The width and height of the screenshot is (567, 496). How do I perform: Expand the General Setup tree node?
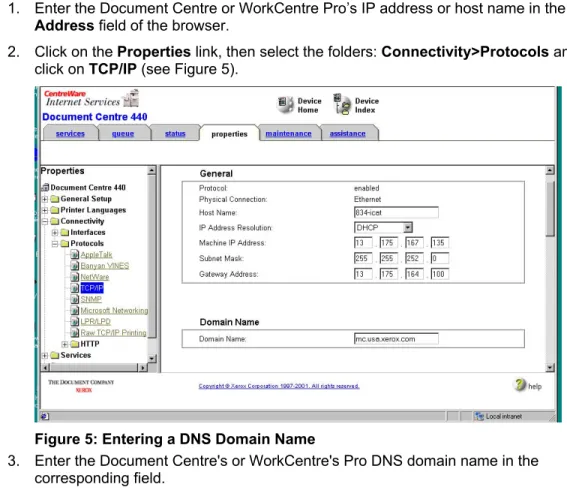tap(45, 199)
